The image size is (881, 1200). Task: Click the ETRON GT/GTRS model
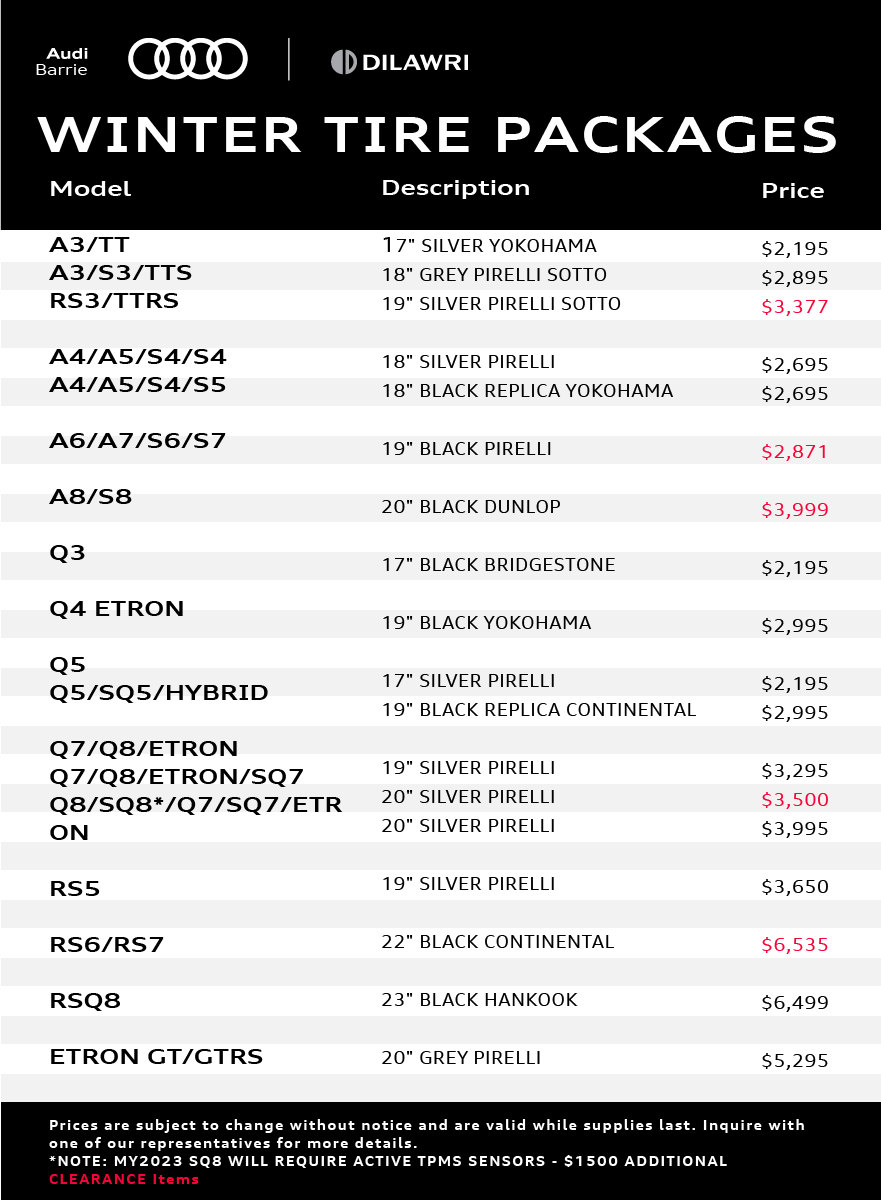click(x=156, y=1057)
